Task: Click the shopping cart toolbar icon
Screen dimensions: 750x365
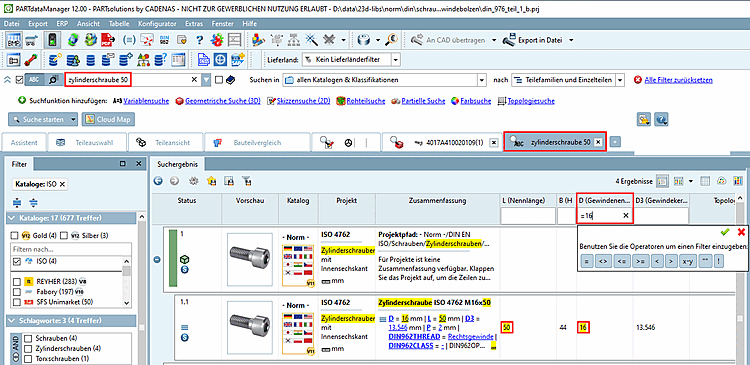Action: [32, 40]
